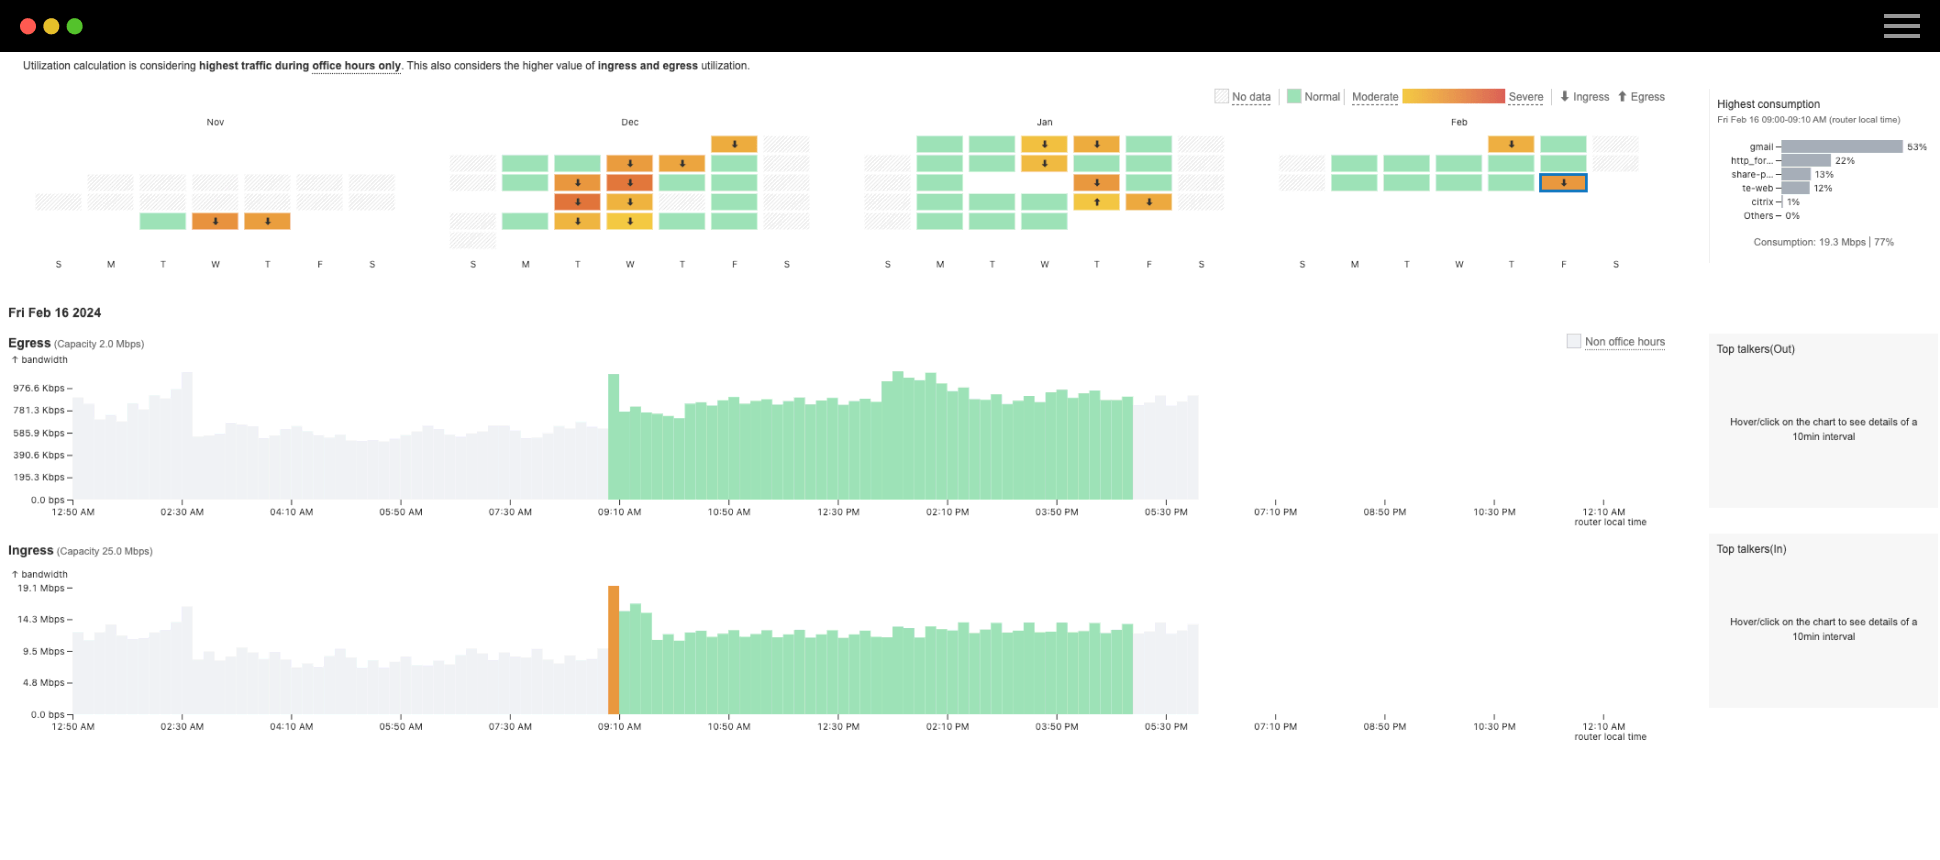Select the Jan Friday cell with ingress arrow
This screenshot has height=860, width=1940.
coord(1149,202)
